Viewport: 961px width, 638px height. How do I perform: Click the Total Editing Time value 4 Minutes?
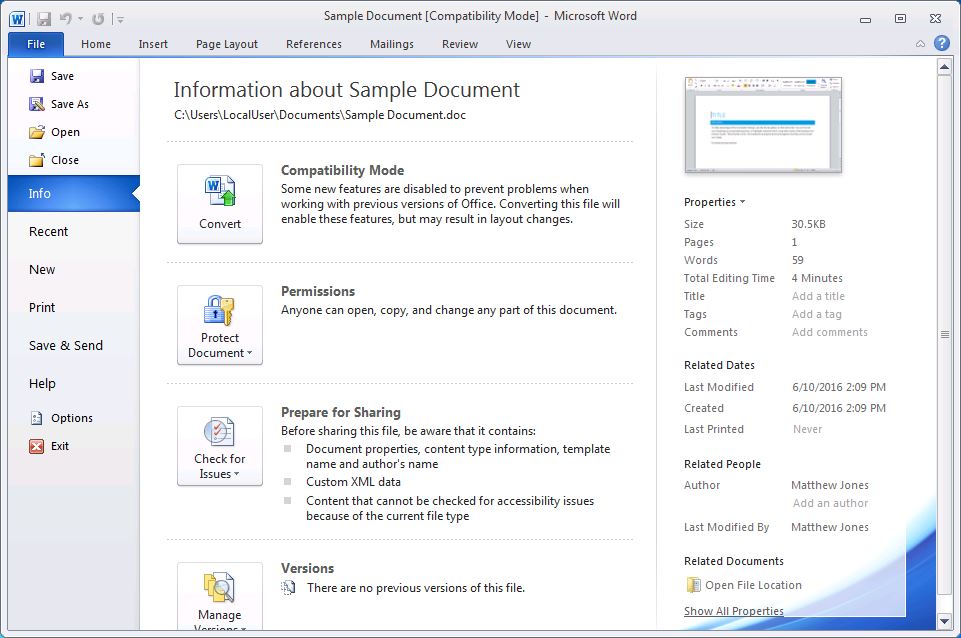(x=817, y=278)
